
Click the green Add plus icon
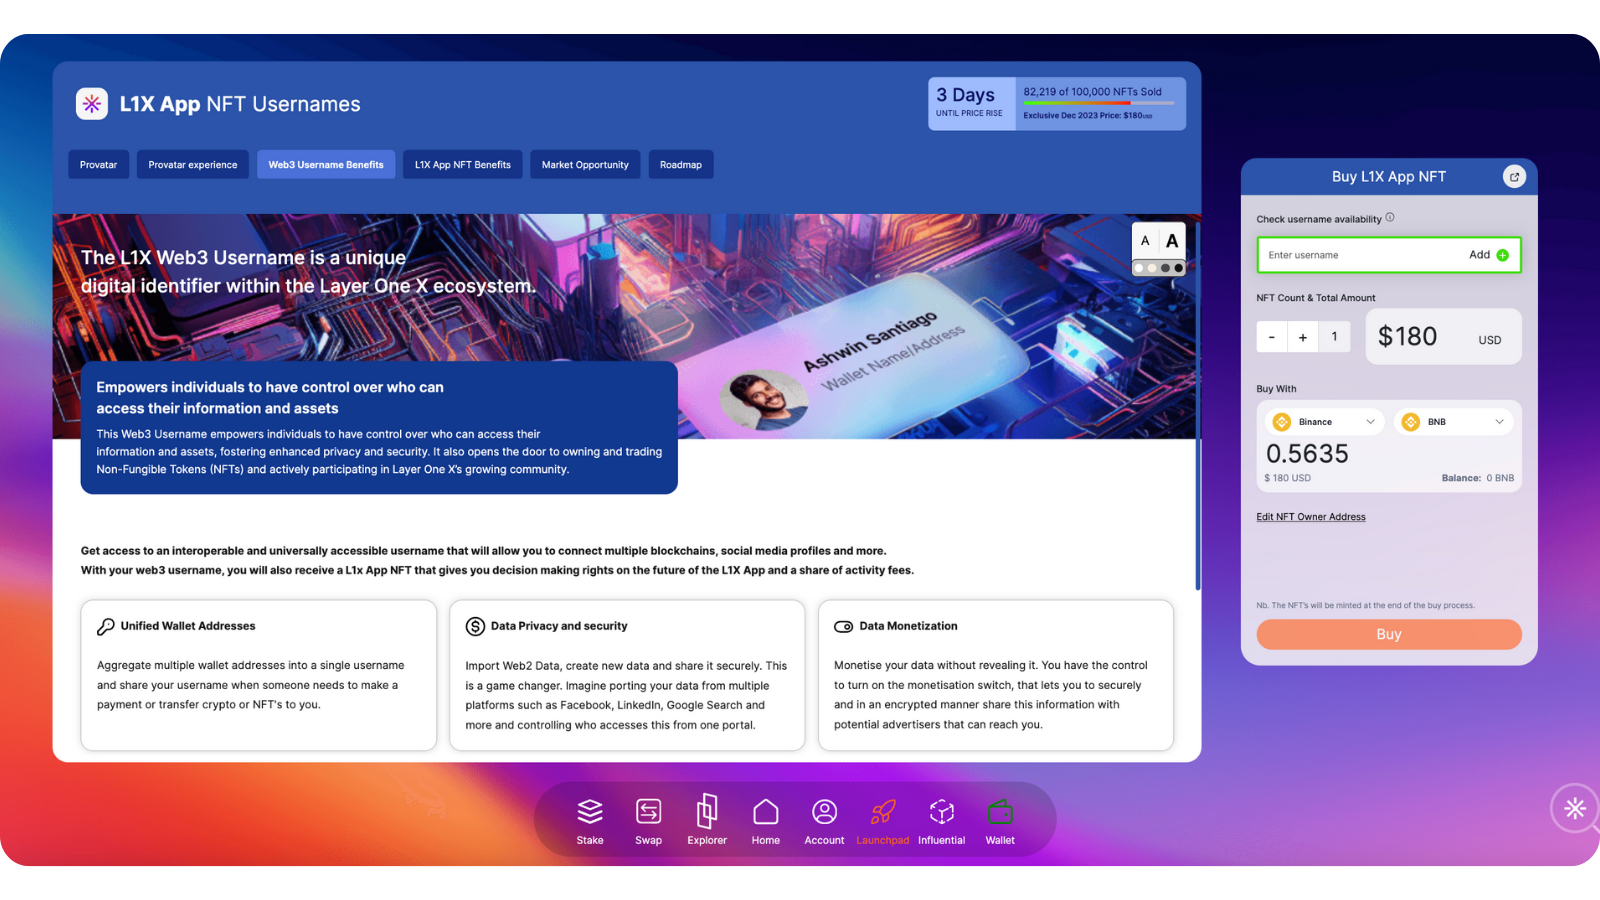click(1502, 255)
